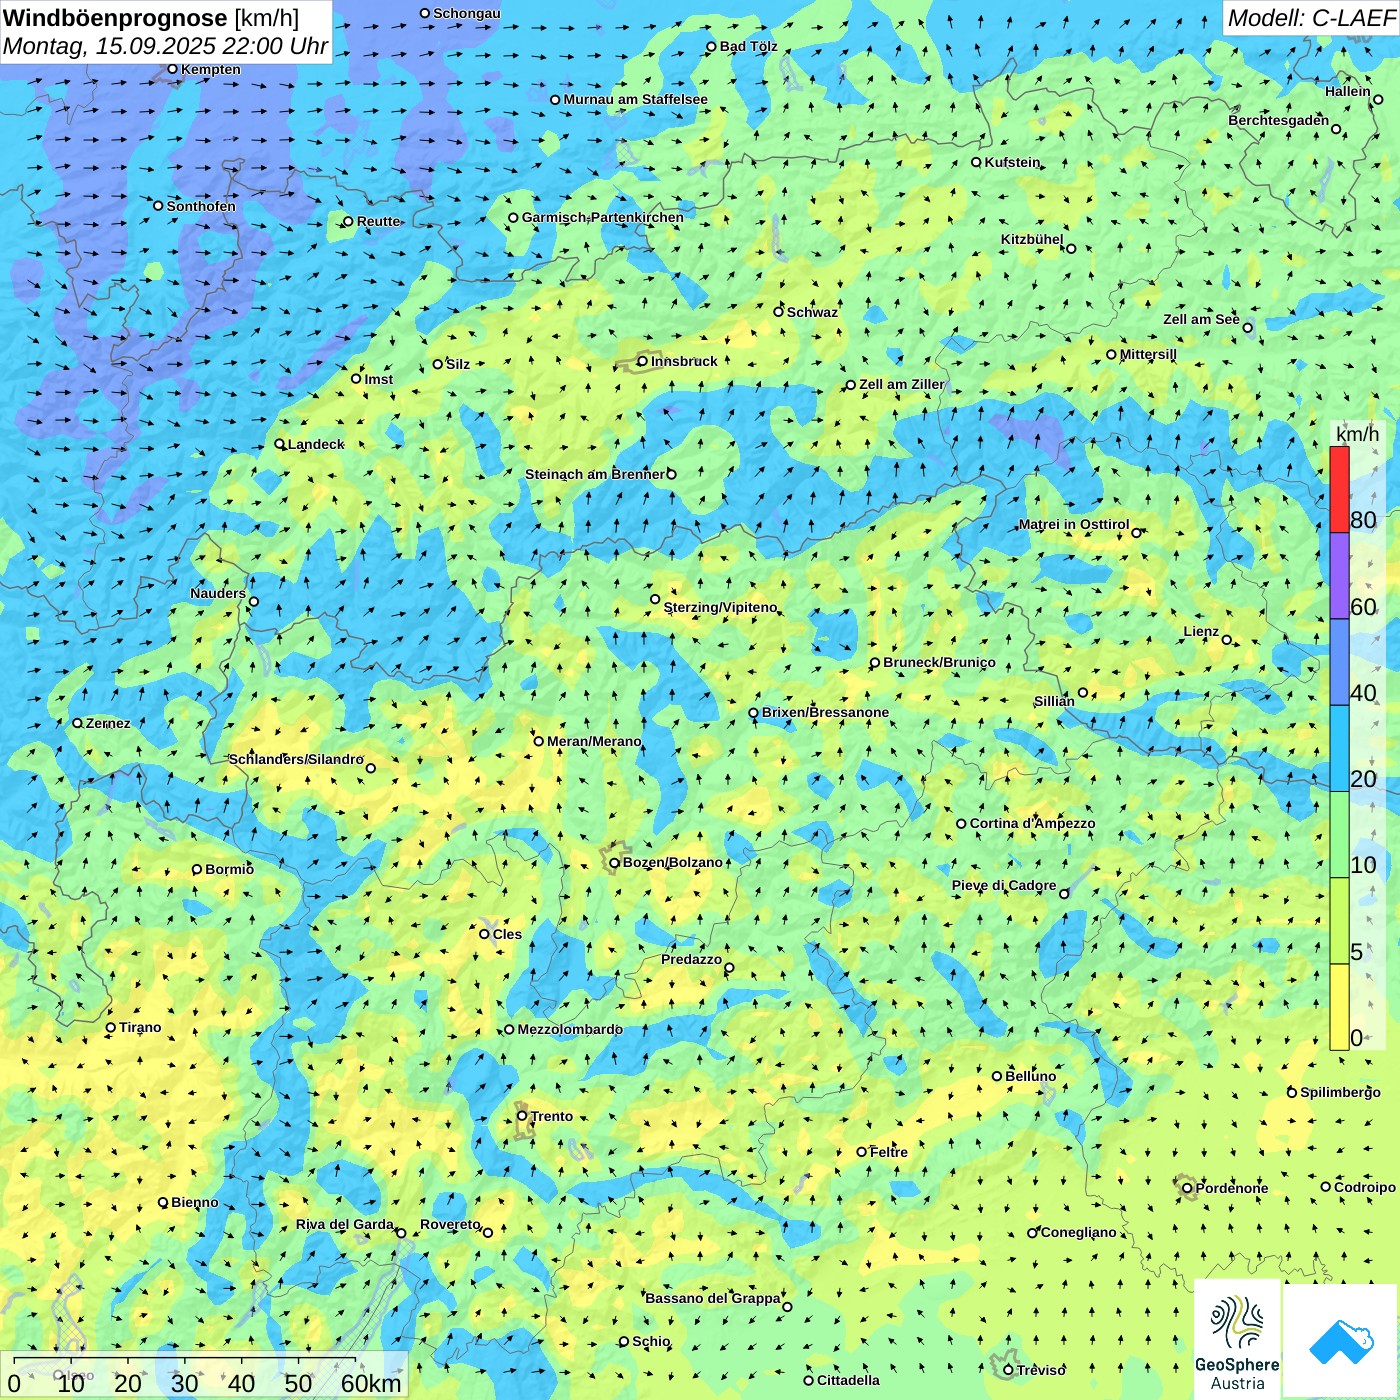Click the Sterzing/Vipiteno marker
The image size is (1400, 1400).
(655, 599)
